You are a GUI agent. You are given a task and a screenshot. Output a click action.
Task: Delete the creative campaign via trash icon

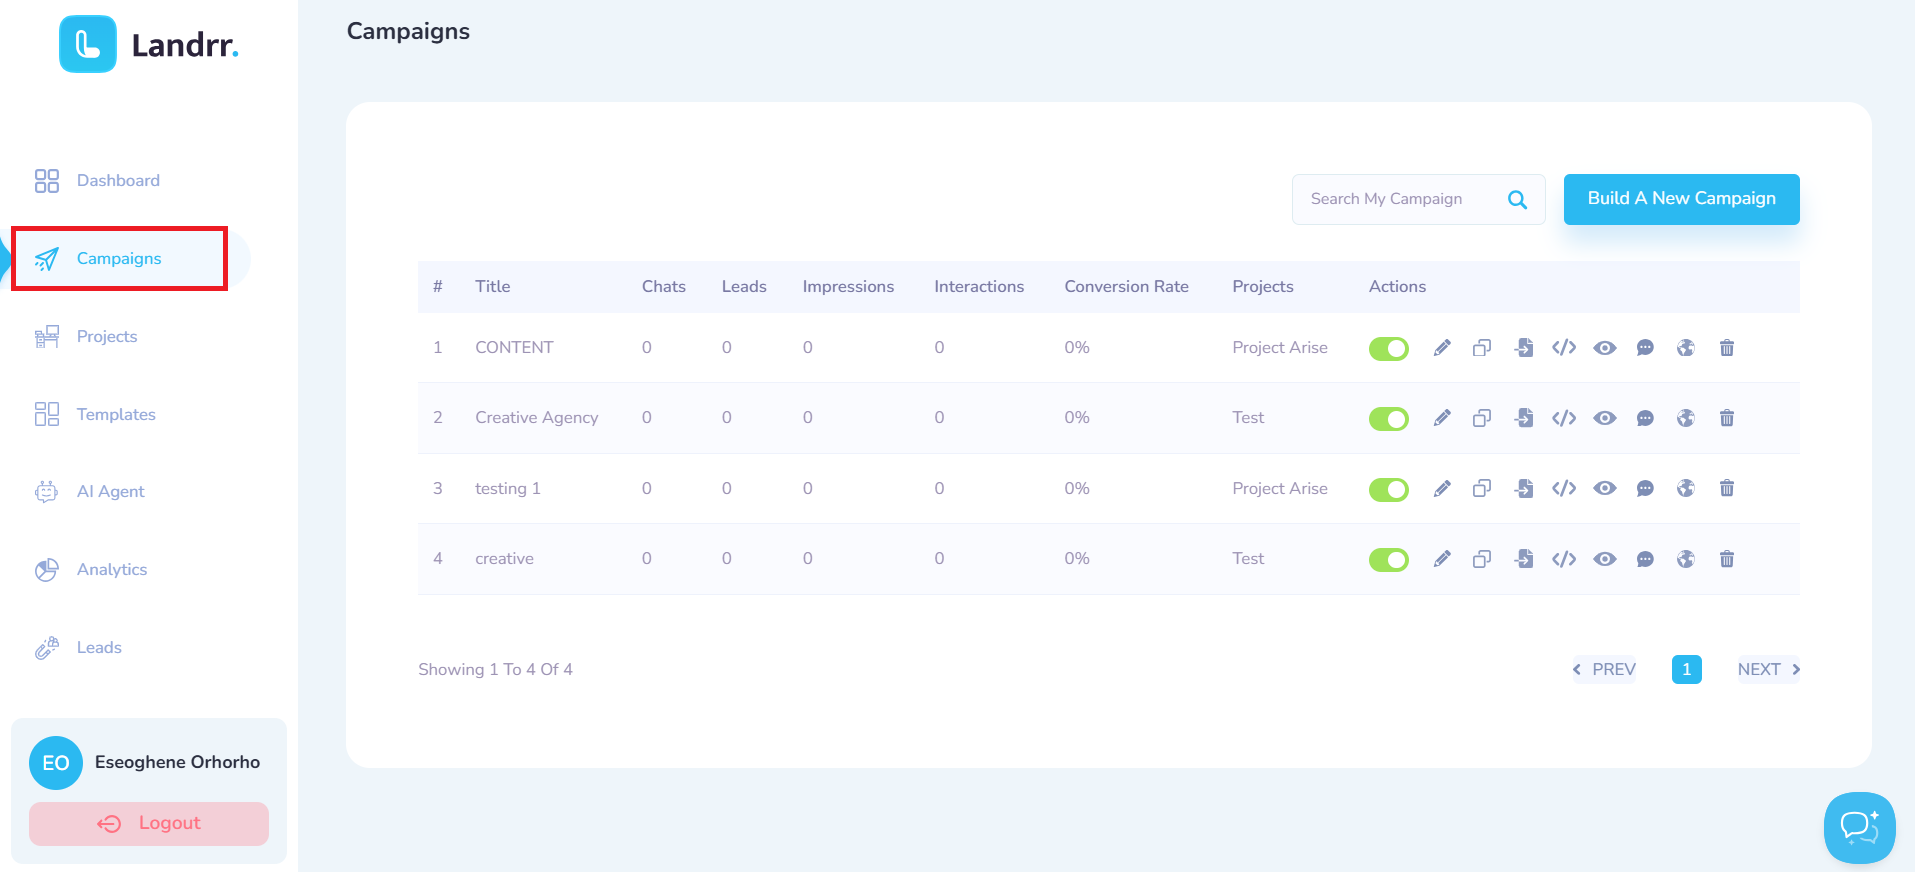point(1726,559)
